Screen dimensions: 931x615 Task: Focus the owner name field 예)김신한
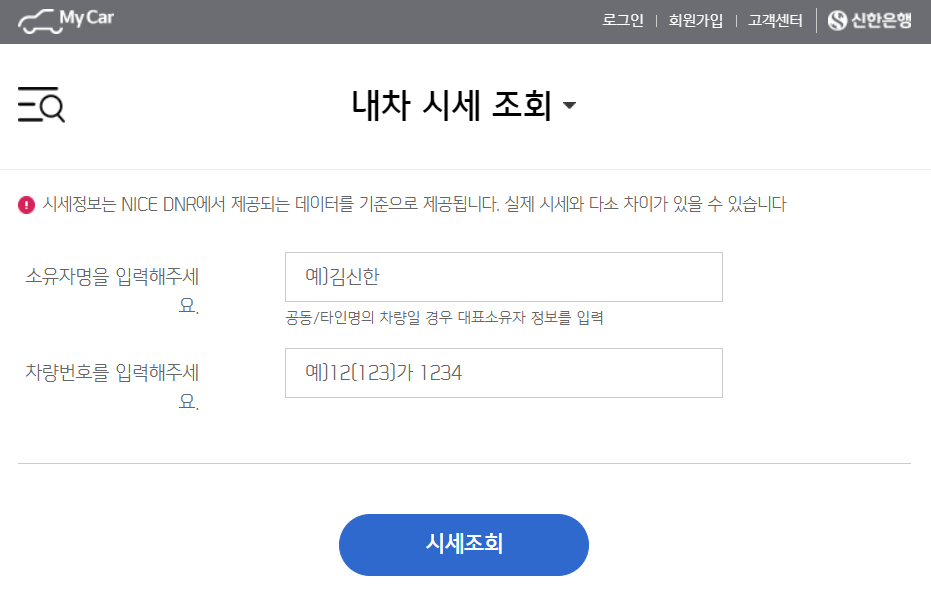coord(504,277)
